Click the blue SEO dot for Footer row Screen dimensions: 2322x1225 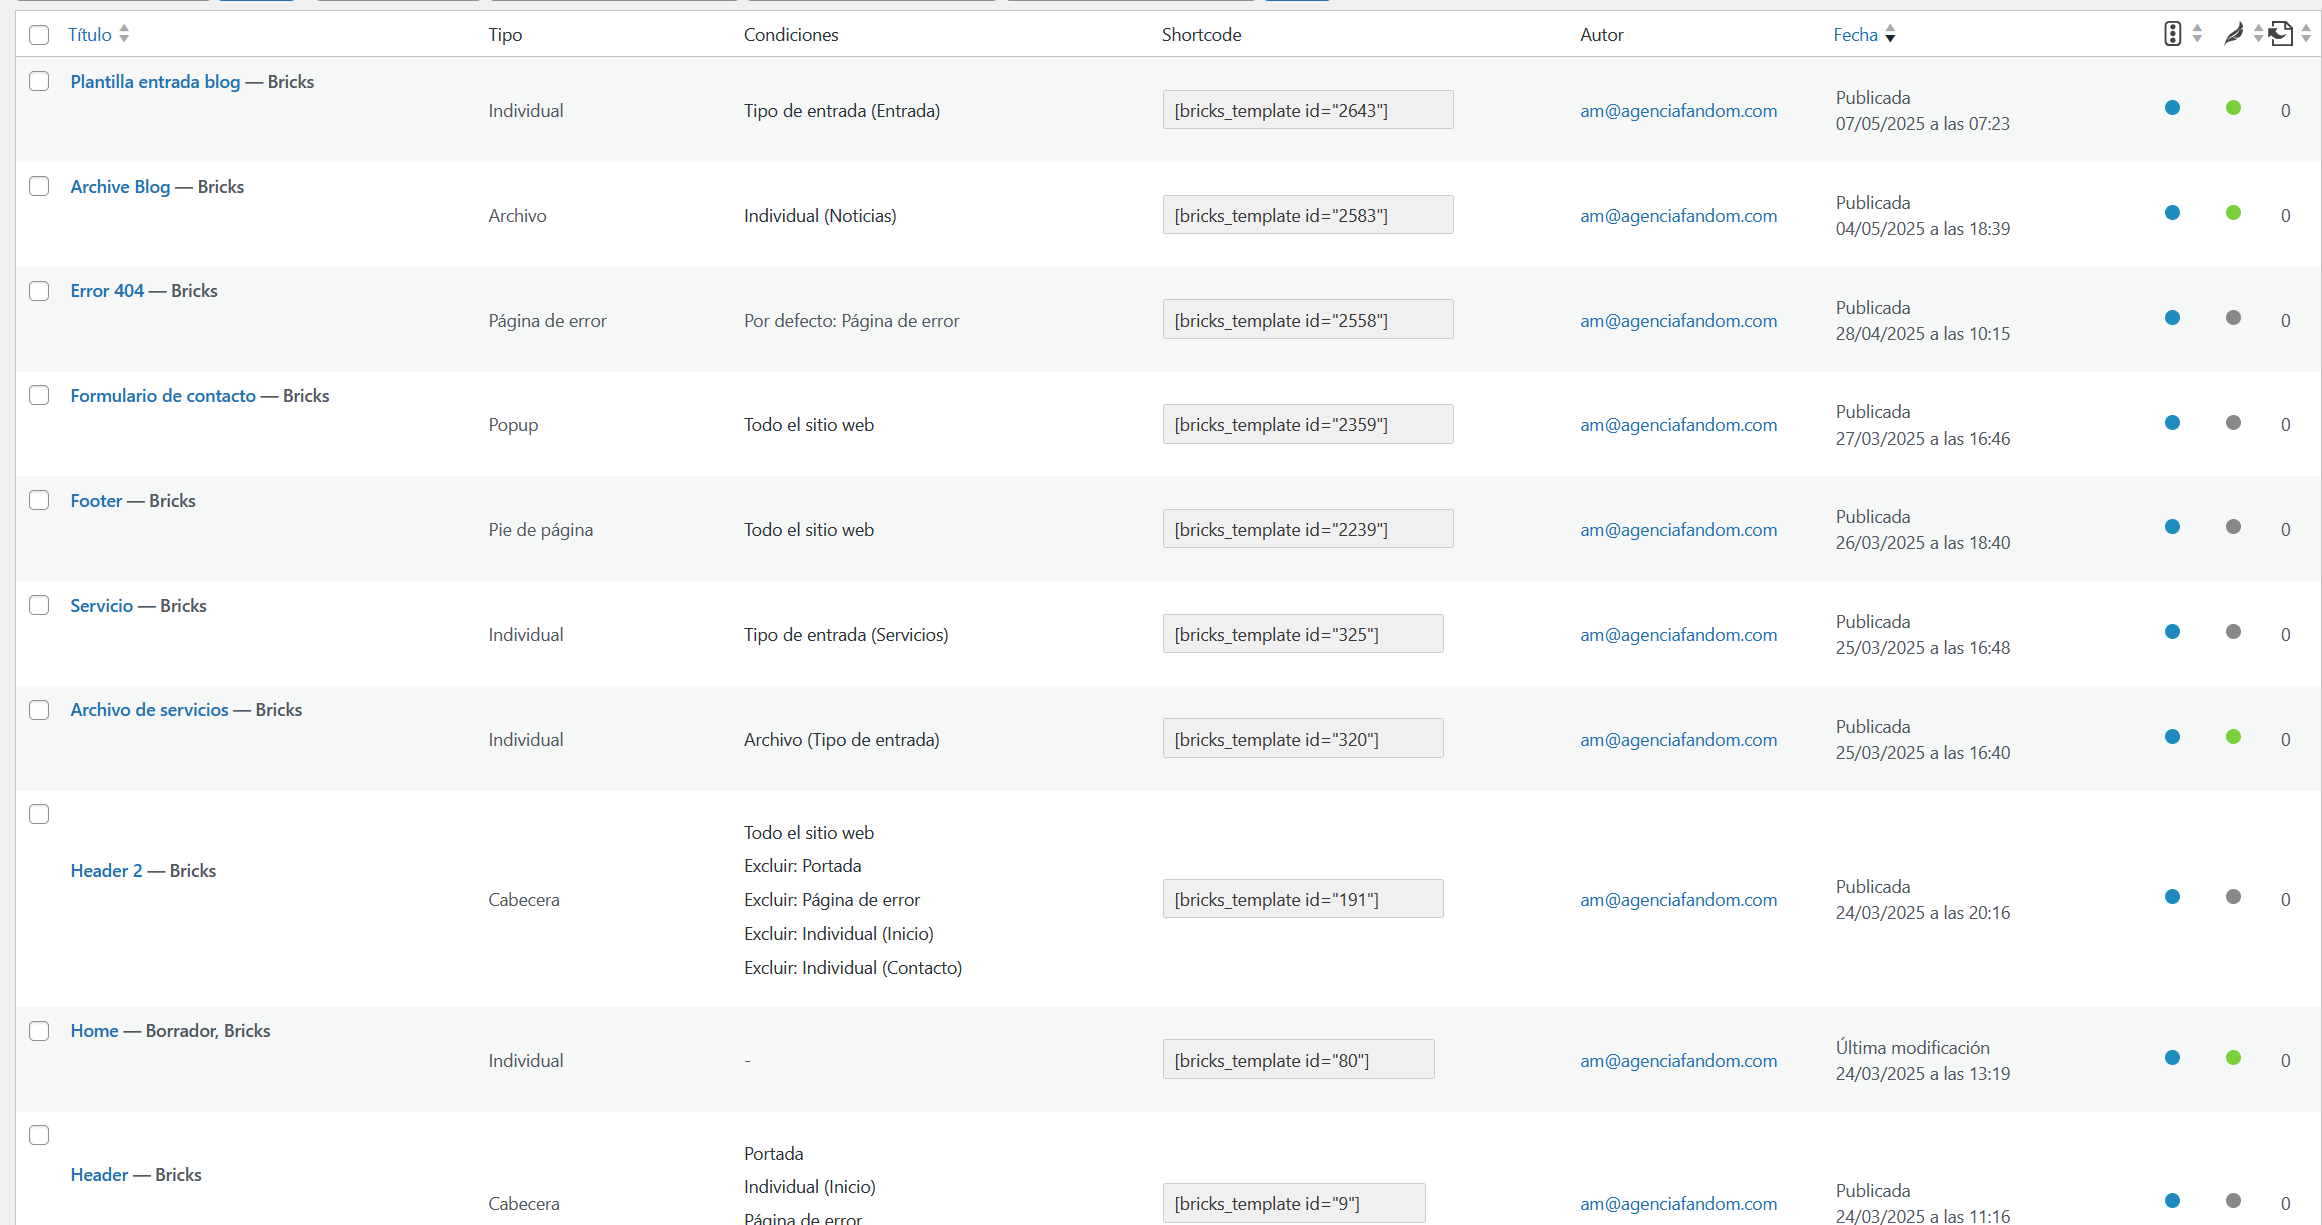point(2172,527)
